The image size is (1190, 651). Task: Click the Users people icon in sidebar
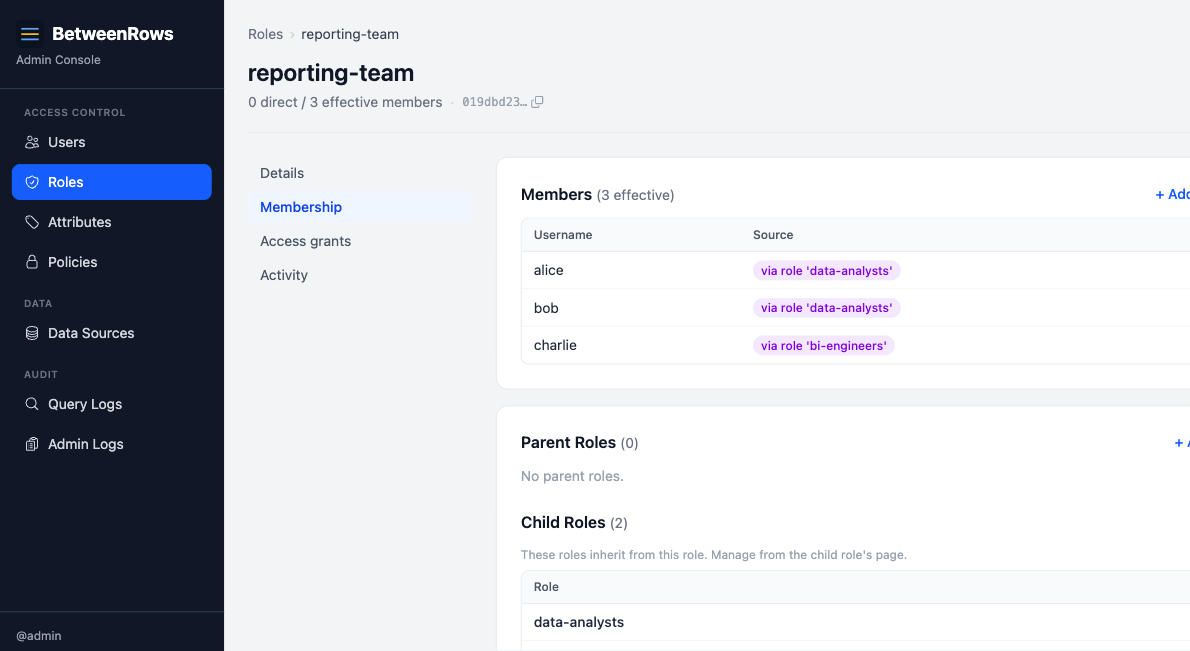coord(32,142)
